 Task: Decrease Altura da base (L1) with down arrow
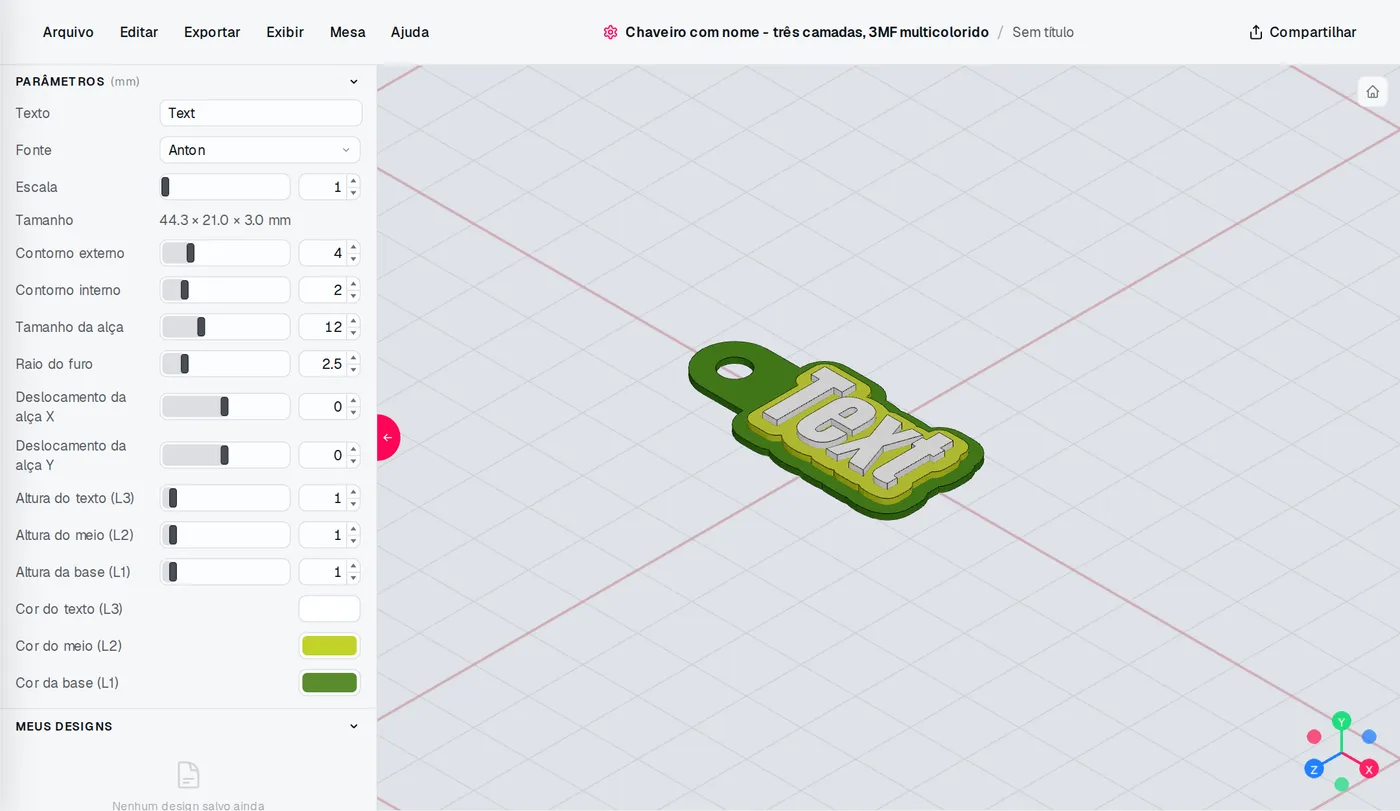coord(353,578)
